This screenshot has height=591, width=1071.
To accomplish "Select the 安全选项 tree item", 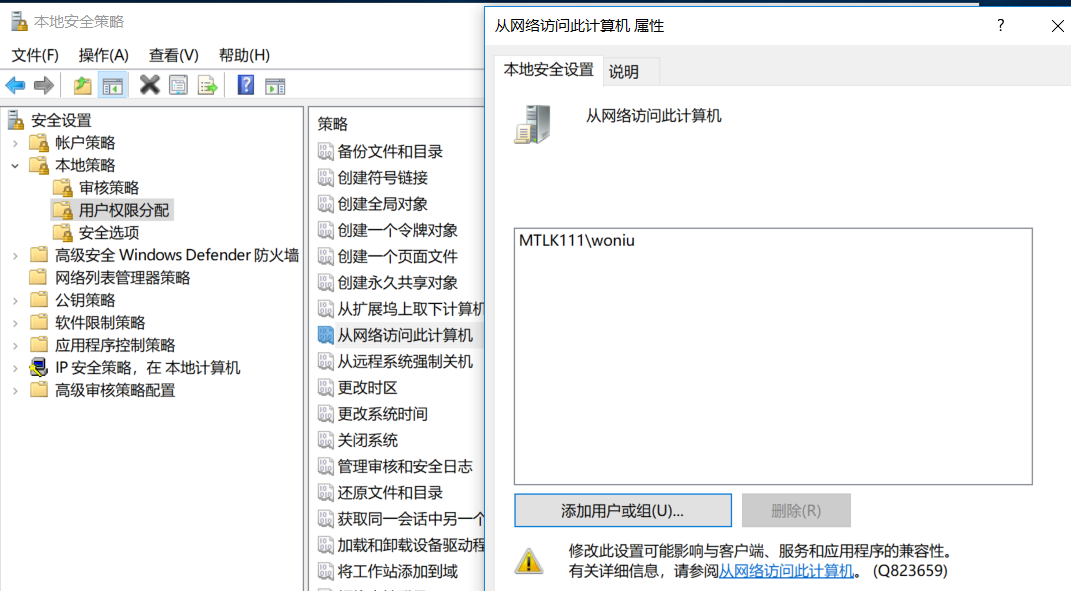I will coord(109,233).
